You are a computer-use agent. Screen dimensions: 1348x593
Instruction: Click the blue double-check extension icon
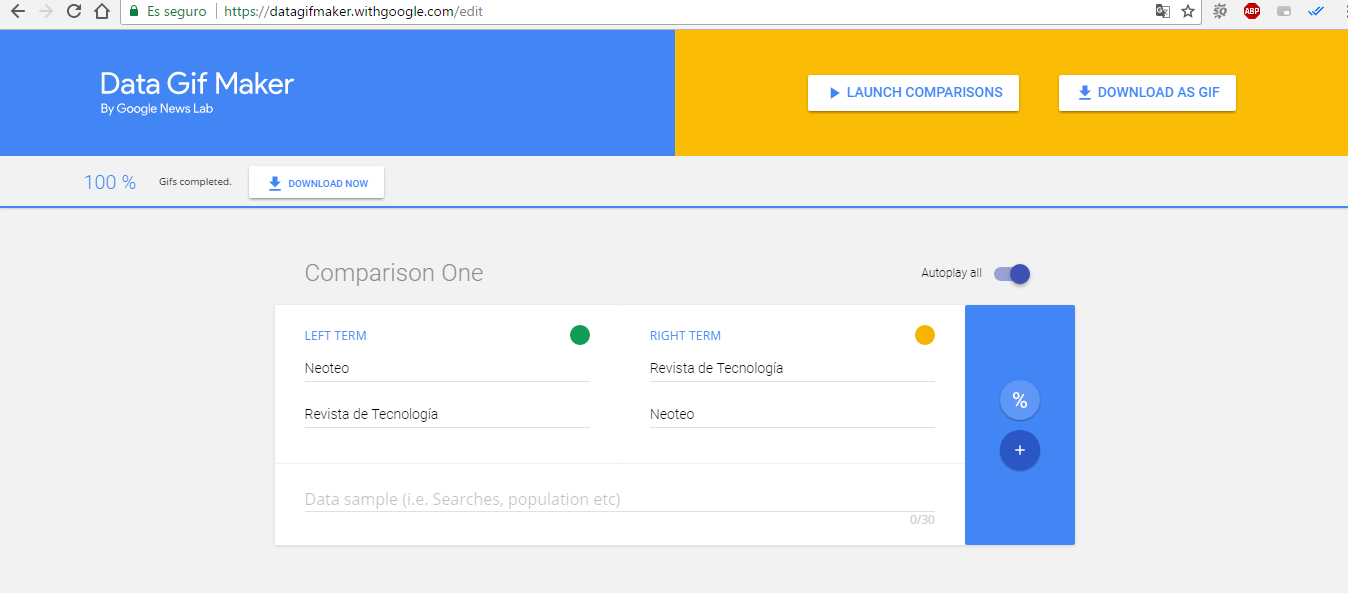[1316, 12]
